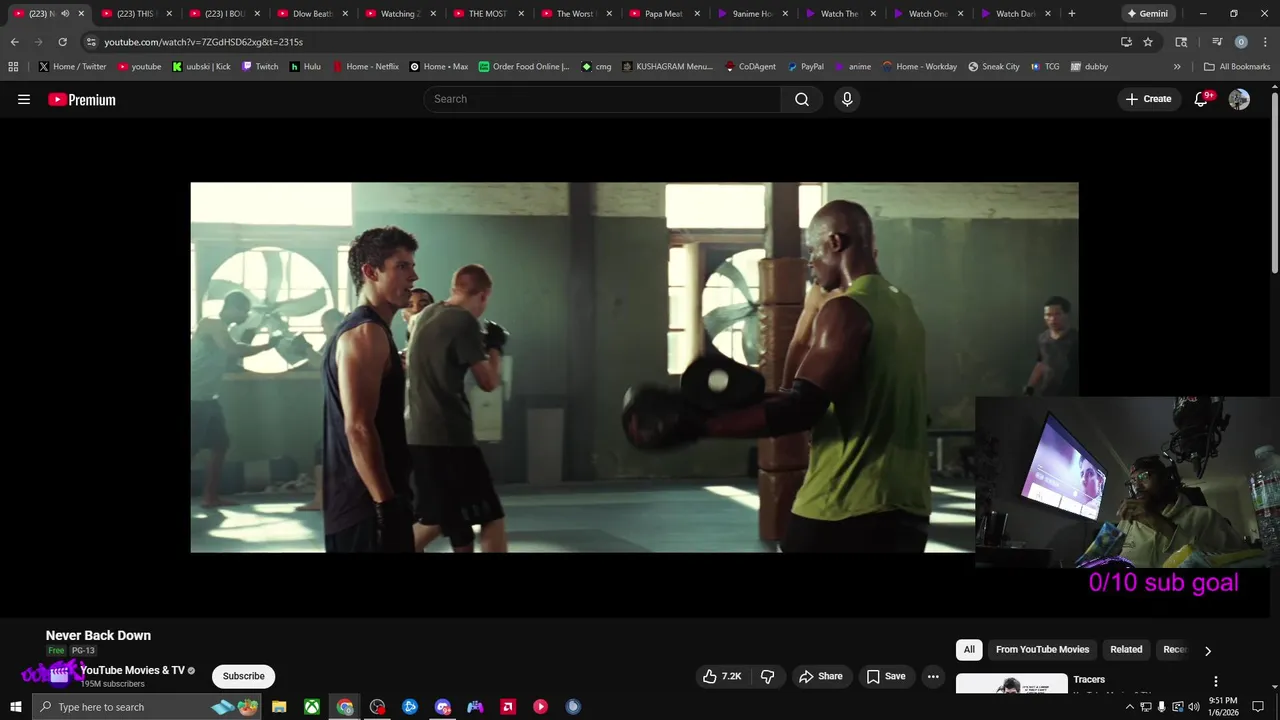
Task: Open the Twitch bookmark
Action: click(x=260, y=66)
